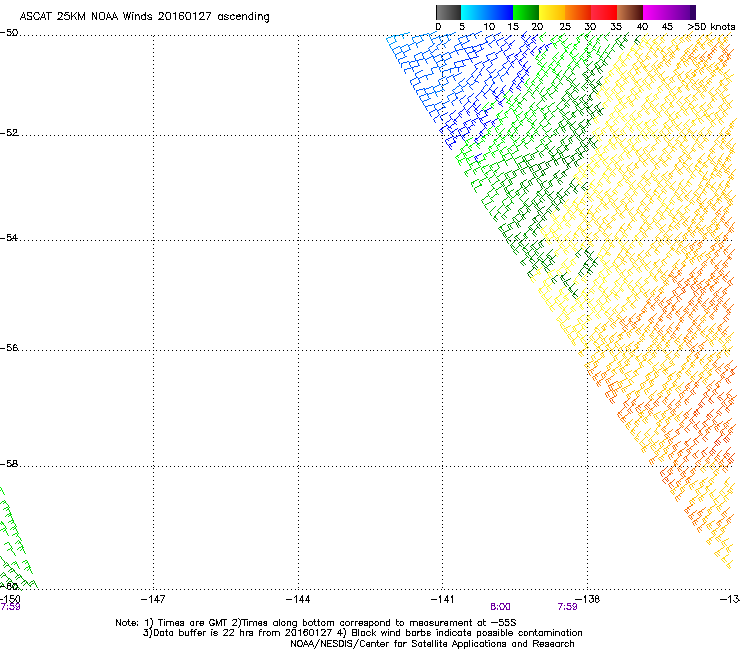Click the '0' legend scale label
Viewport: 740px width, 650px height.
438,27
